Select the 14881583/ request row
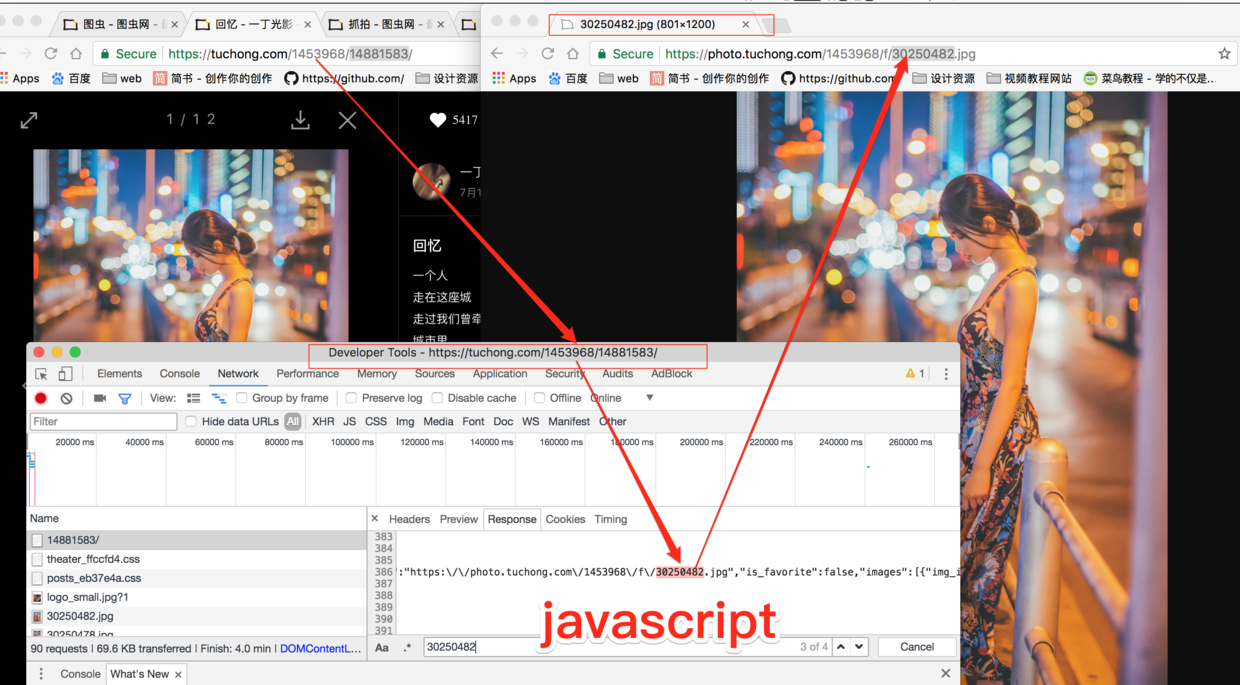Viewport: 1240px width, 685px height. pos(197,540)
